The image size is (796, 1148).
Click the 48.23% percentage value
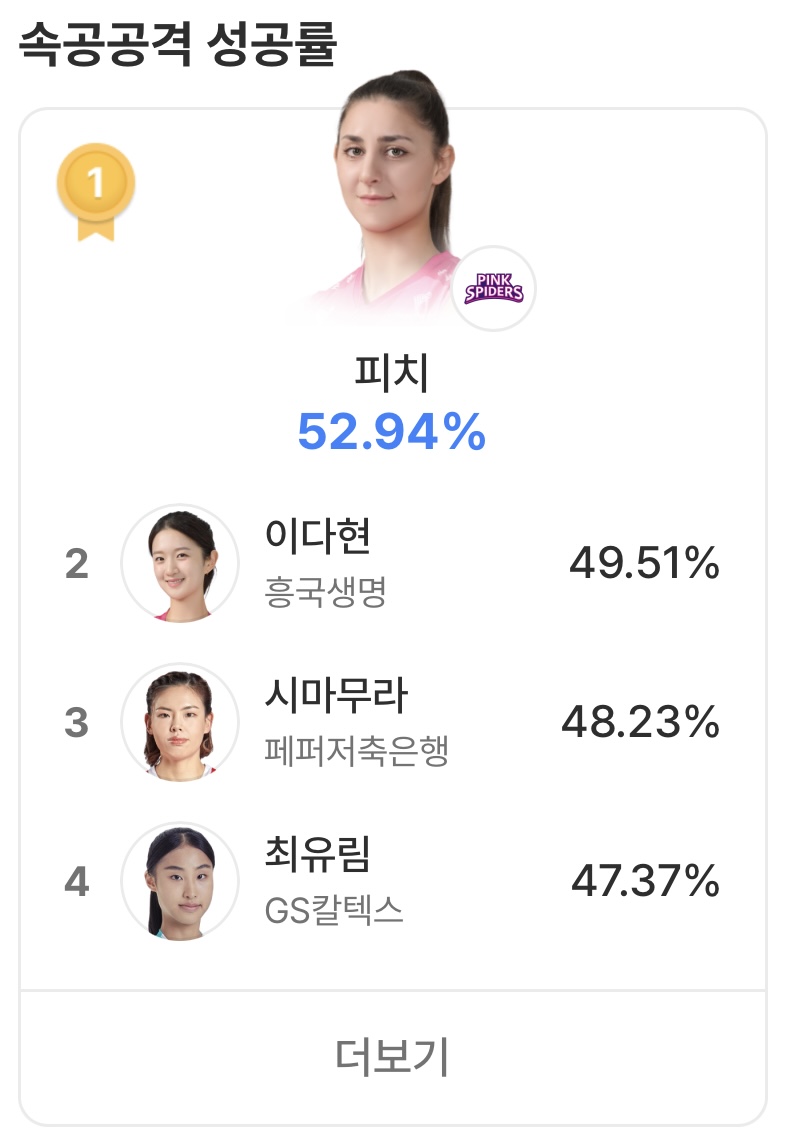[640, 722]
